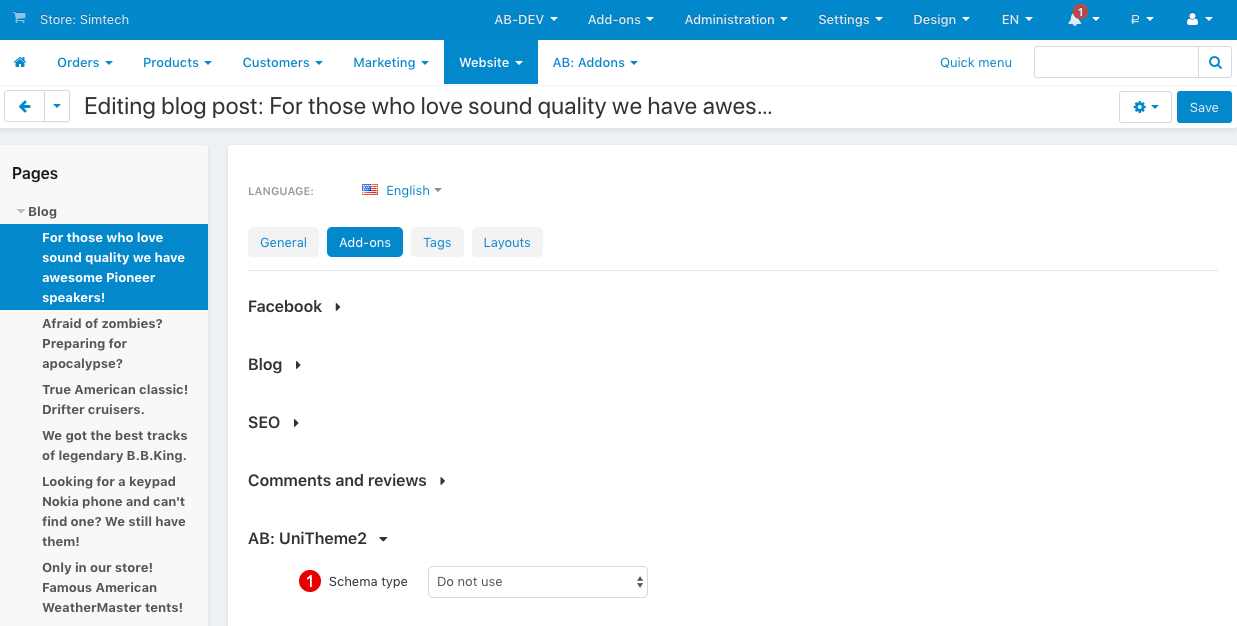Collapse the AB: UniTheme2 section
1237x626 pixels.
[317, 538]
